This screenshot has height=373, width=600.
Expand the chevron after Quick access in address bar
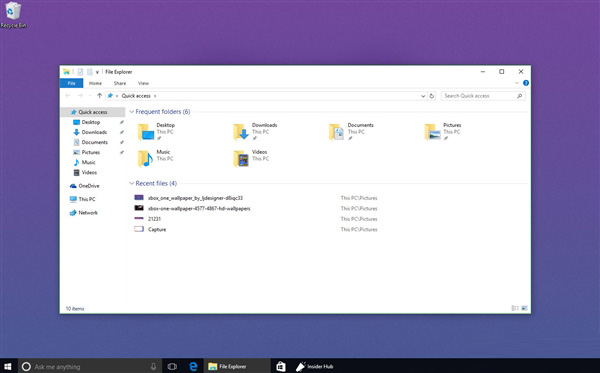[155, 96]
